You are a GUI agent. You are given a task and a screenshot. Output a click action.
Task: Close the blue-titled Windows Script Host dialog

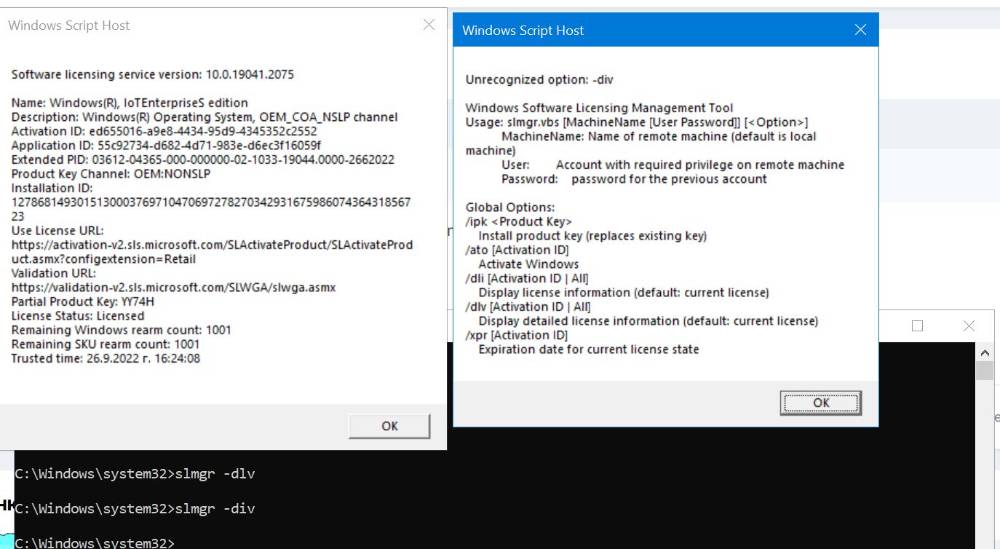pos(860,30)
